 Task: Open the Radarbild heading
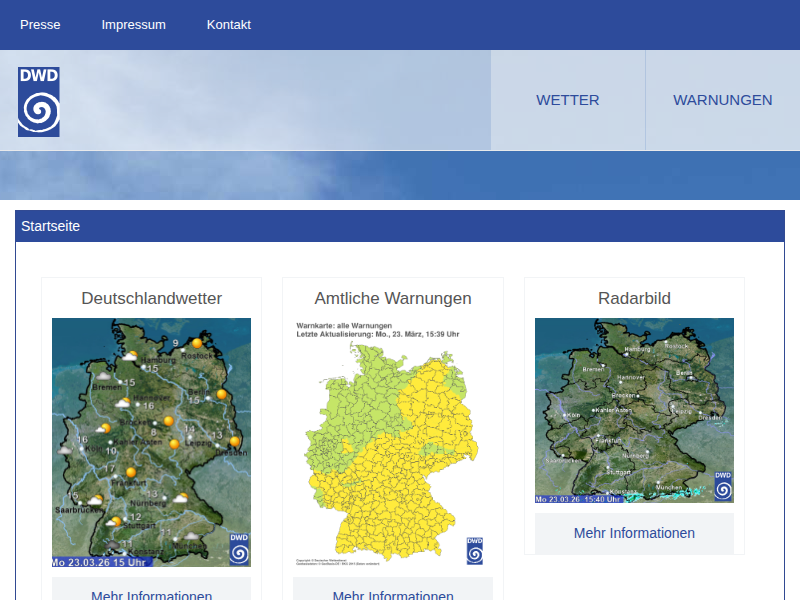[x=634, y=298]
